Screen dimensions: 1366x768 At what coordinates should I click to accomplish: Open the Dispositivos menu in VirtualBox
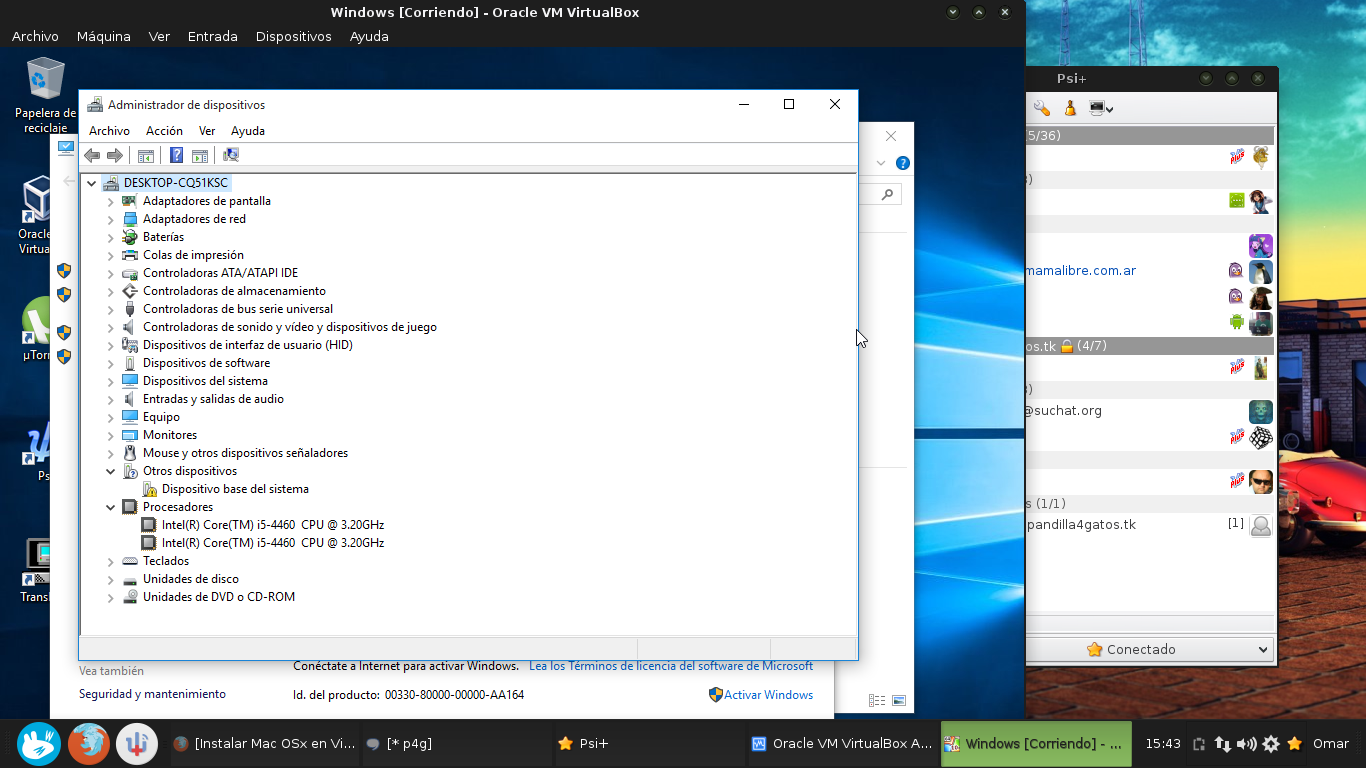pos(293,36)
